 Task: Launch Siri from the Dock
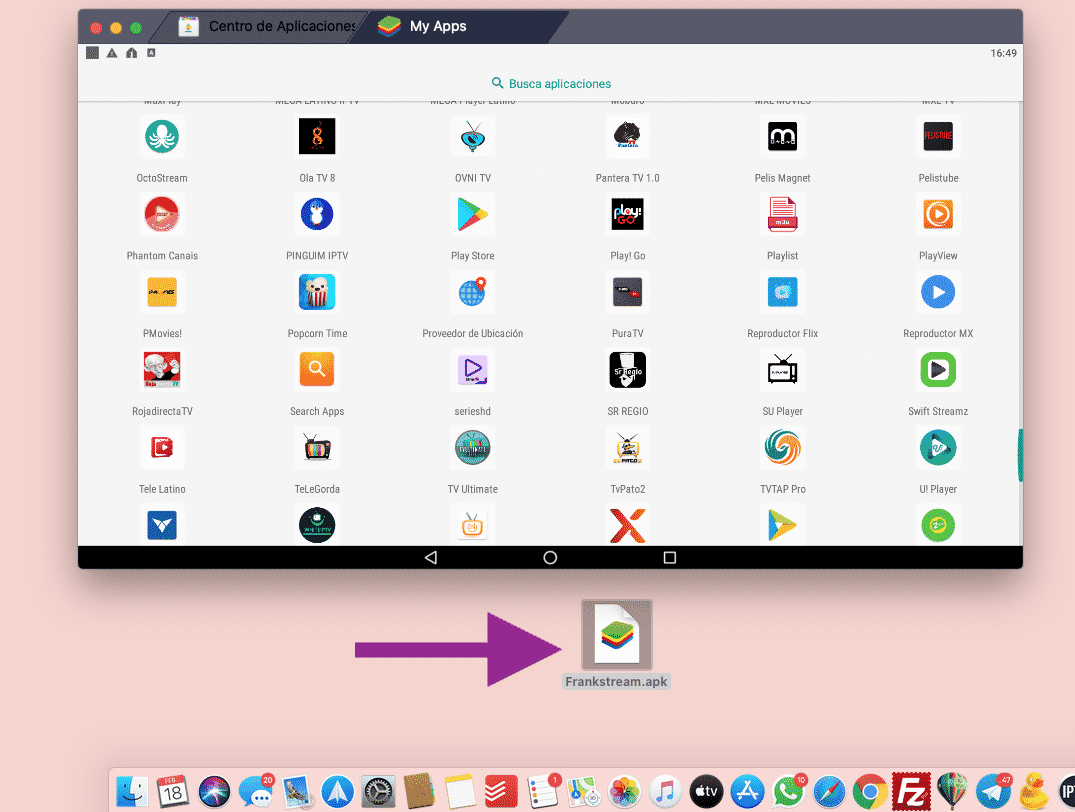point(214,792)
